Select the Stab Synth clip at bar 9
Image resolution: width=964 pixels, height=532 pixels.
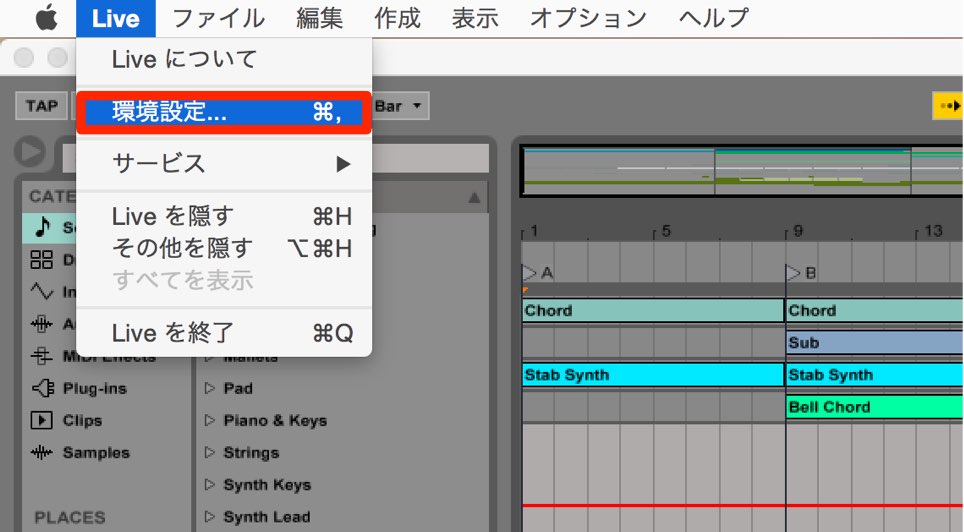pos(875,375)
